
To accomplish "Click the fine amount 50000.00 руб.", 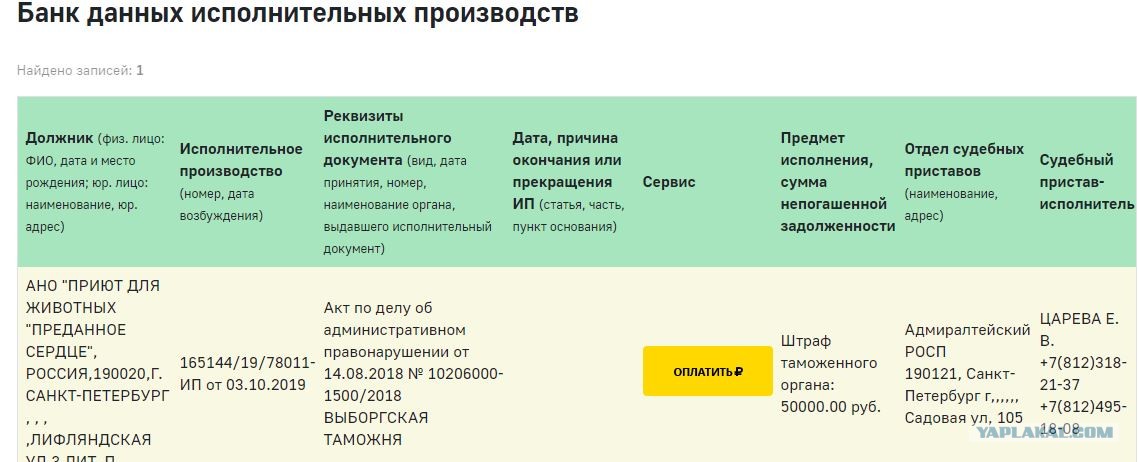I will [x=831, y=407].
